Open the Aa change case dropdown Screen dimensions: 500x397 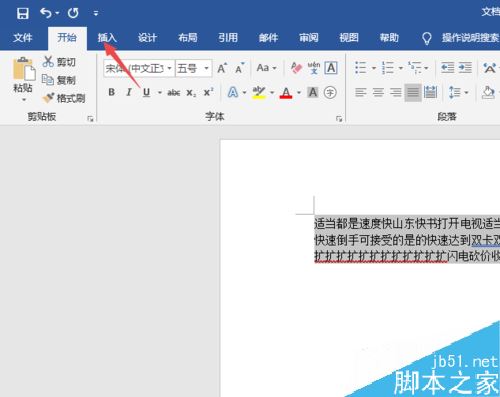click(266, 68)
